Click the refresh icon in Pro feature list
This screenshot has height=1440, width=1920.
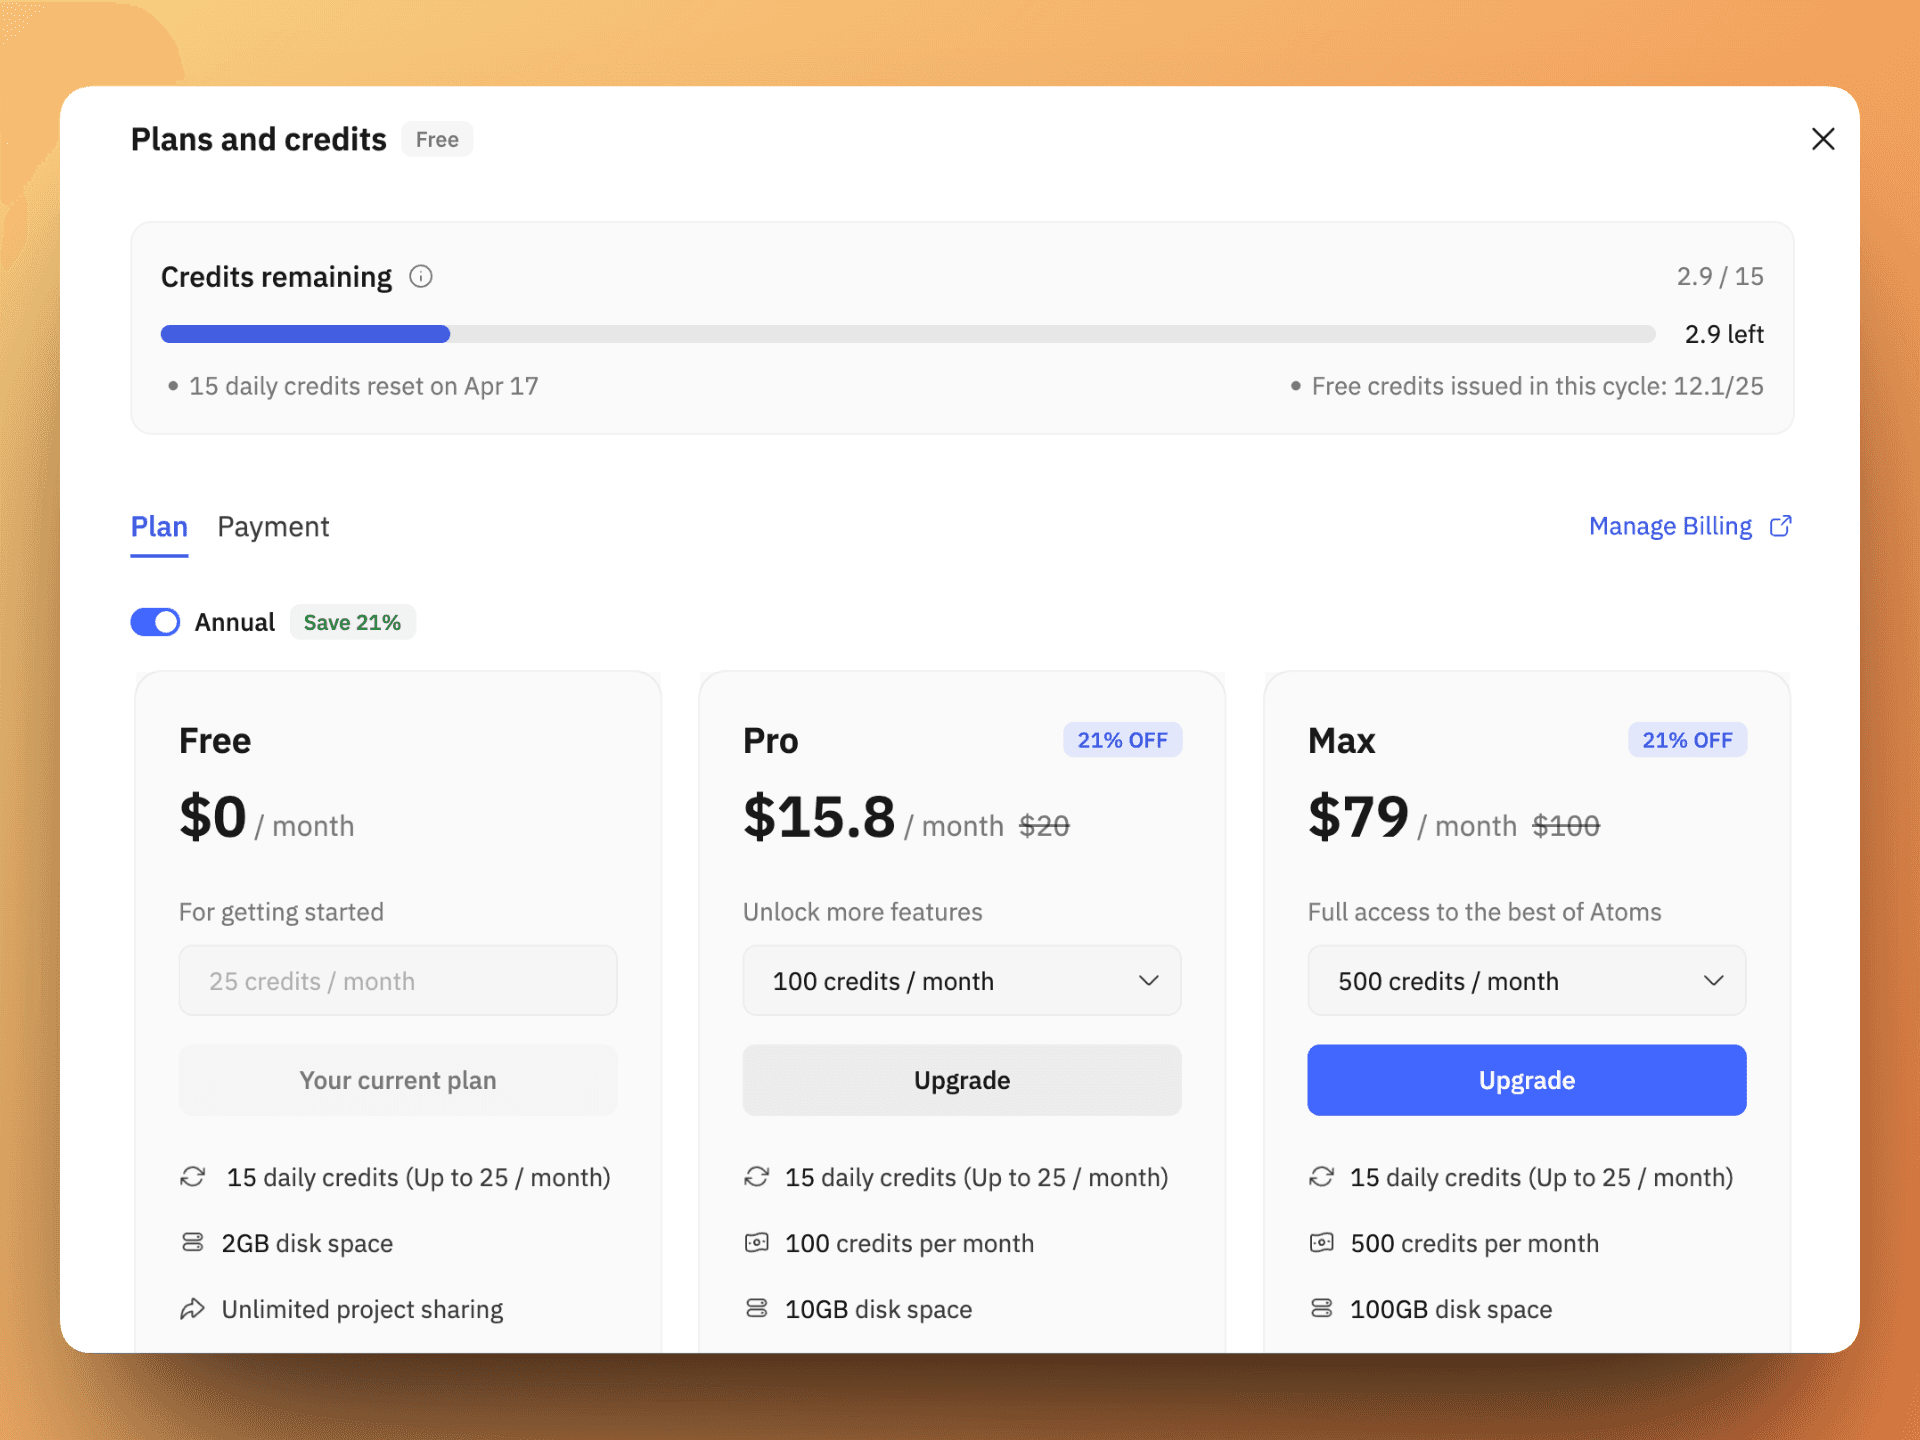pyautogui.click(x=756, y=1177)
